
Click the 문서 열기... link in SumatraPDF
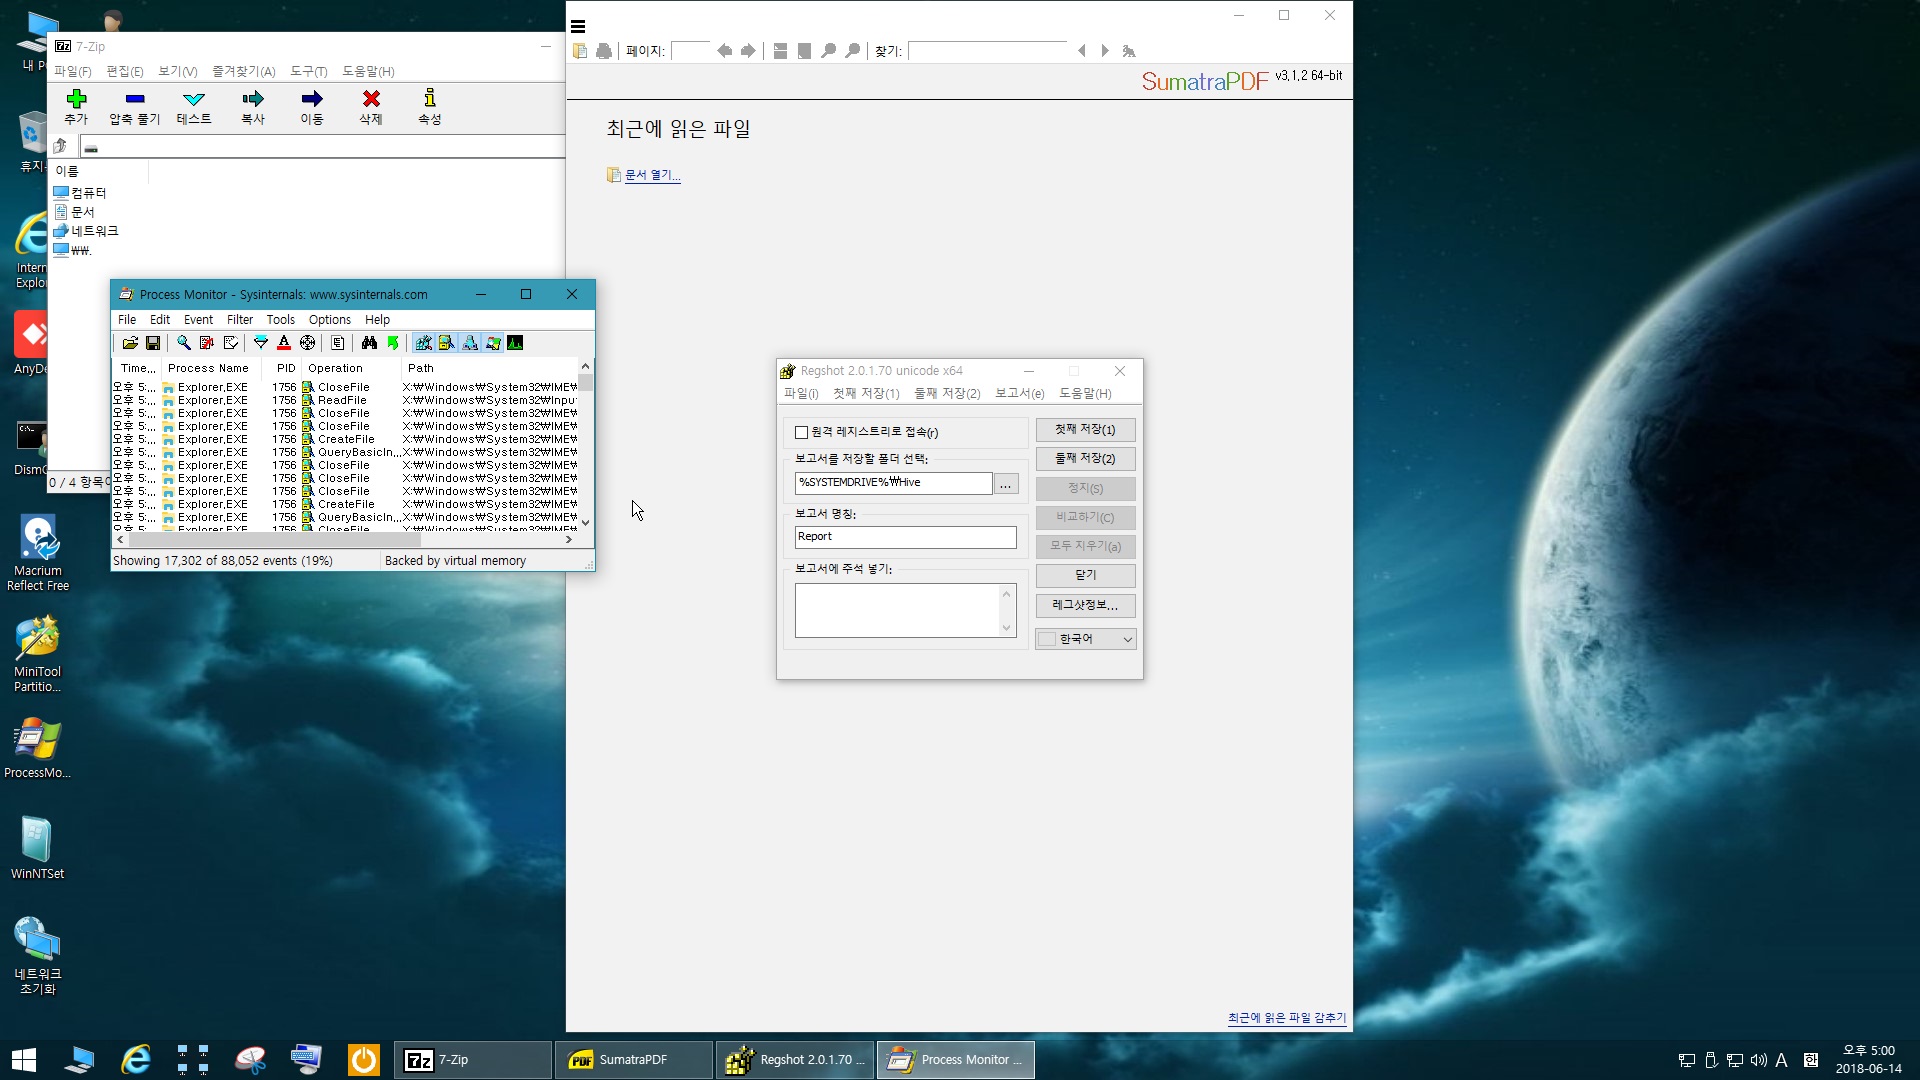click(653, 175)
